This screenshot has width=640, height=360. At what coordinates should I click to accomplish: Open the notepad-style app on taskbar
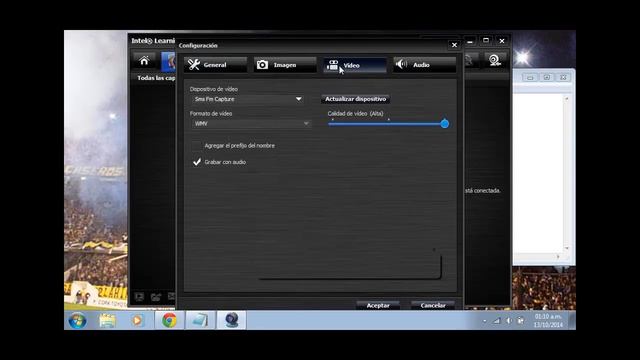click(x=200, y=320)
